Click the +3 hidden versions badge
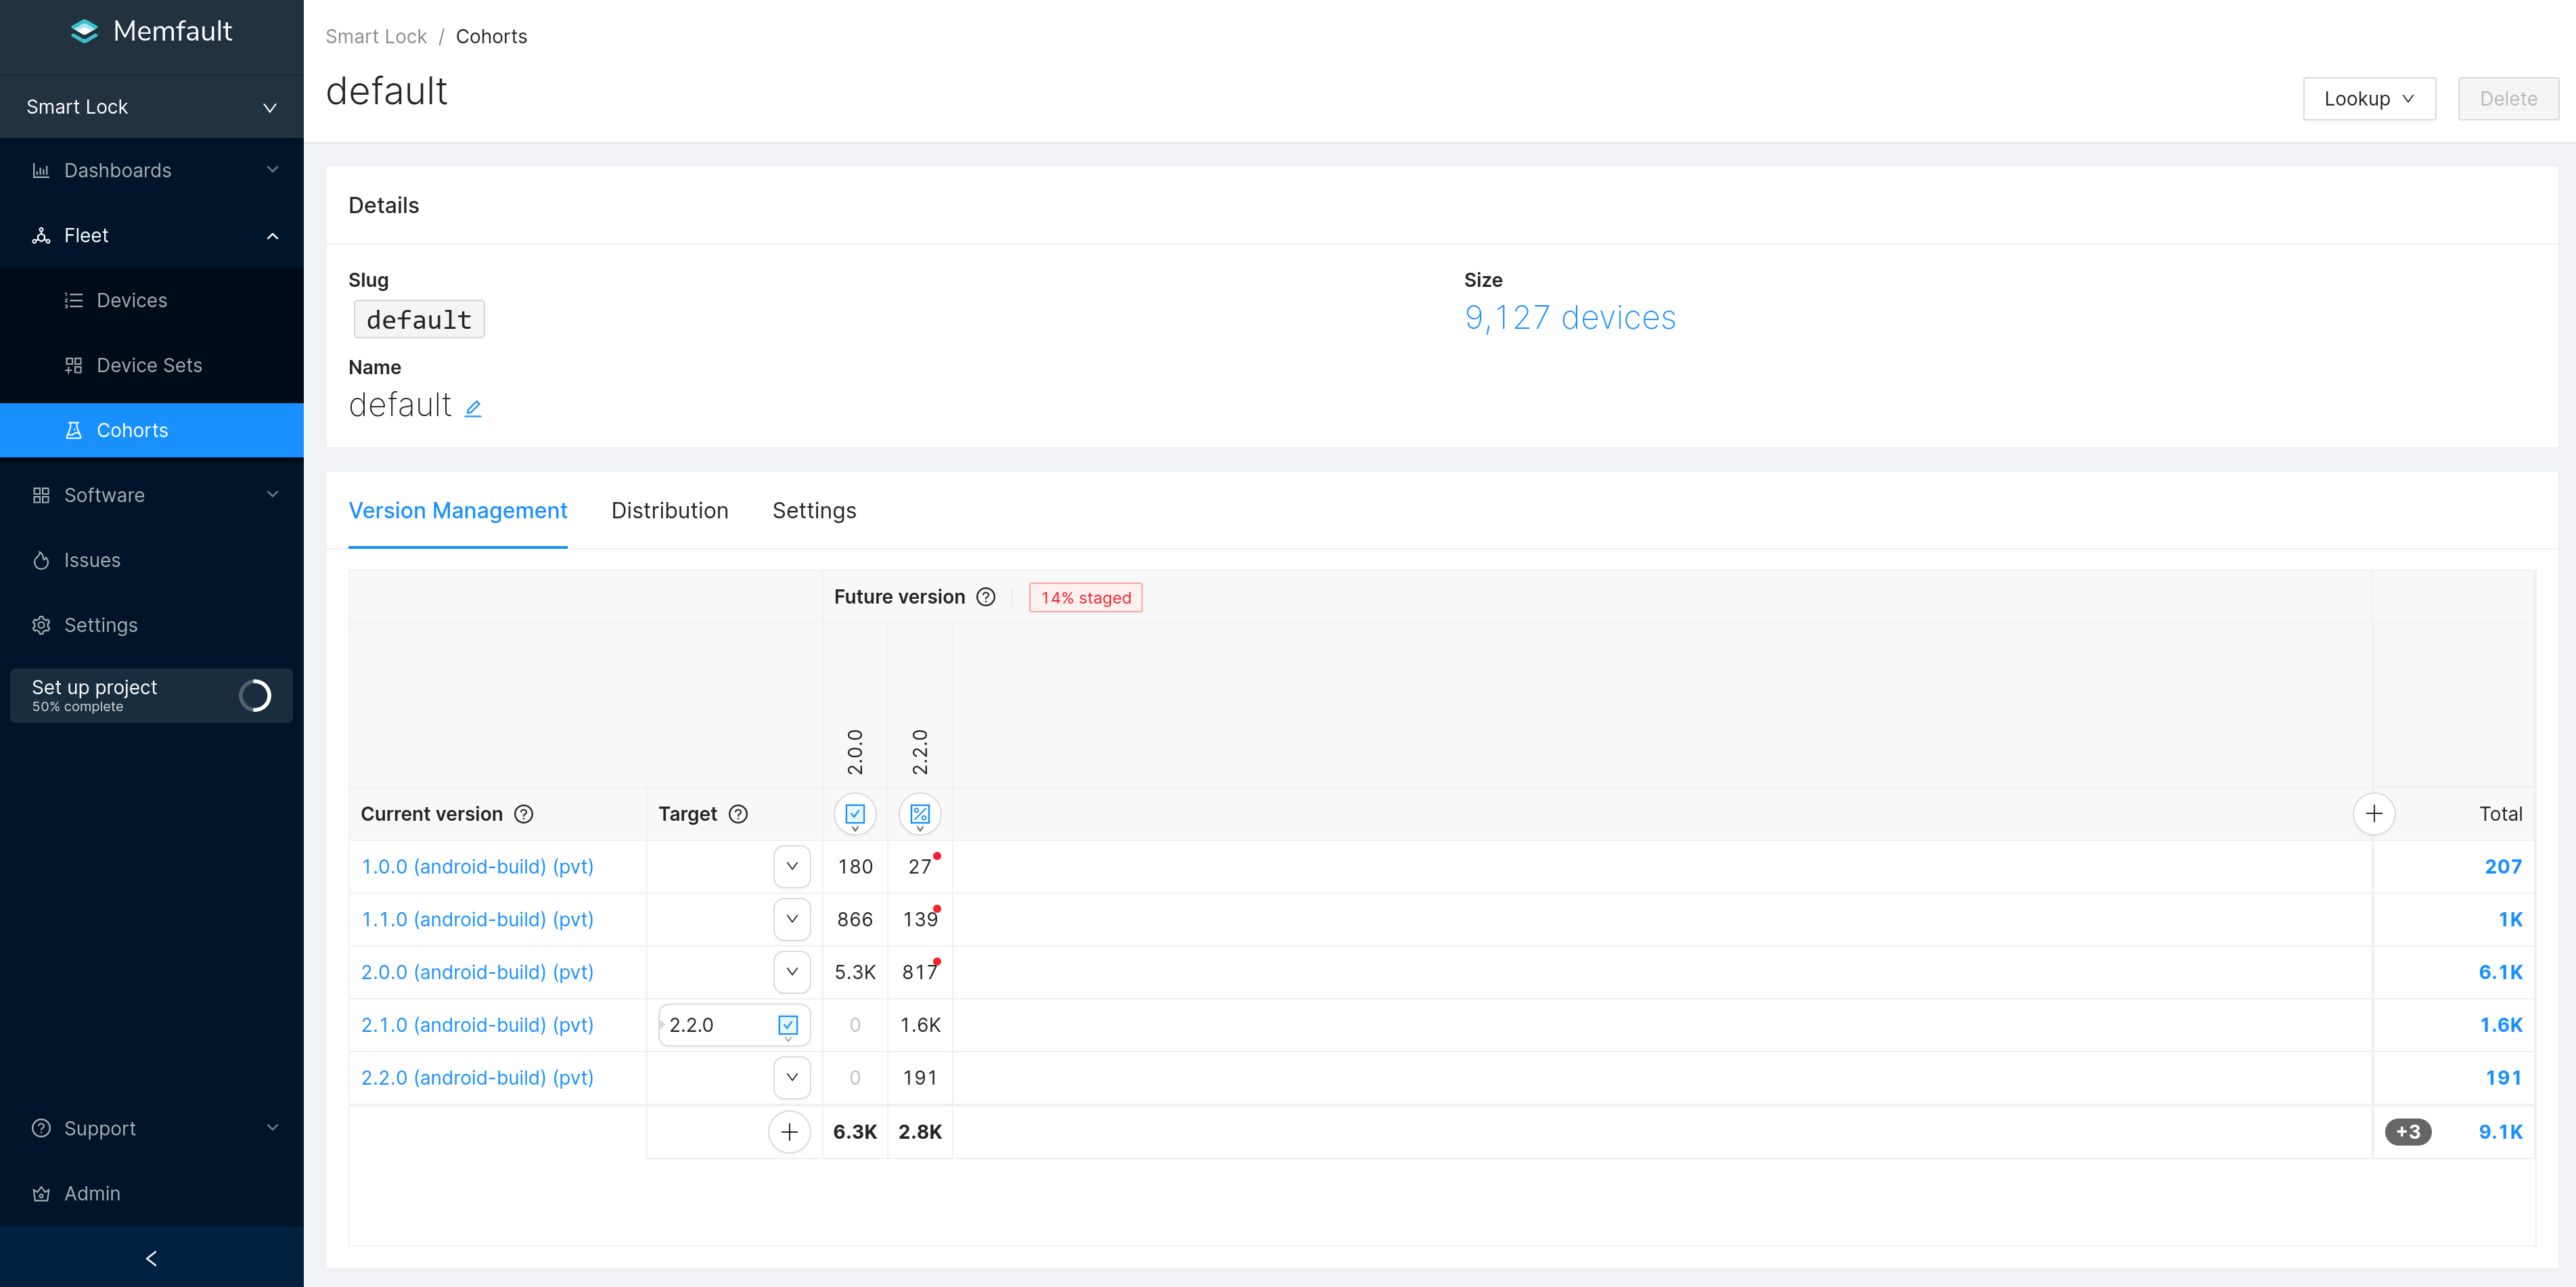The height and width of the screenshot is (1287, 2576). [x=2408, y=1132]
